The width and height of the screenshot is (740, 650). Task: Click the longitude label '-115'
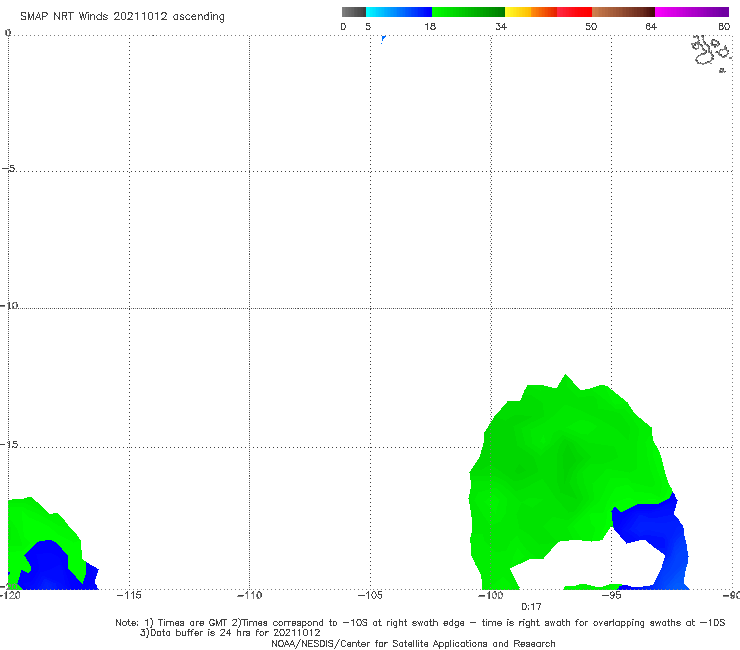(x=129, y=595)
